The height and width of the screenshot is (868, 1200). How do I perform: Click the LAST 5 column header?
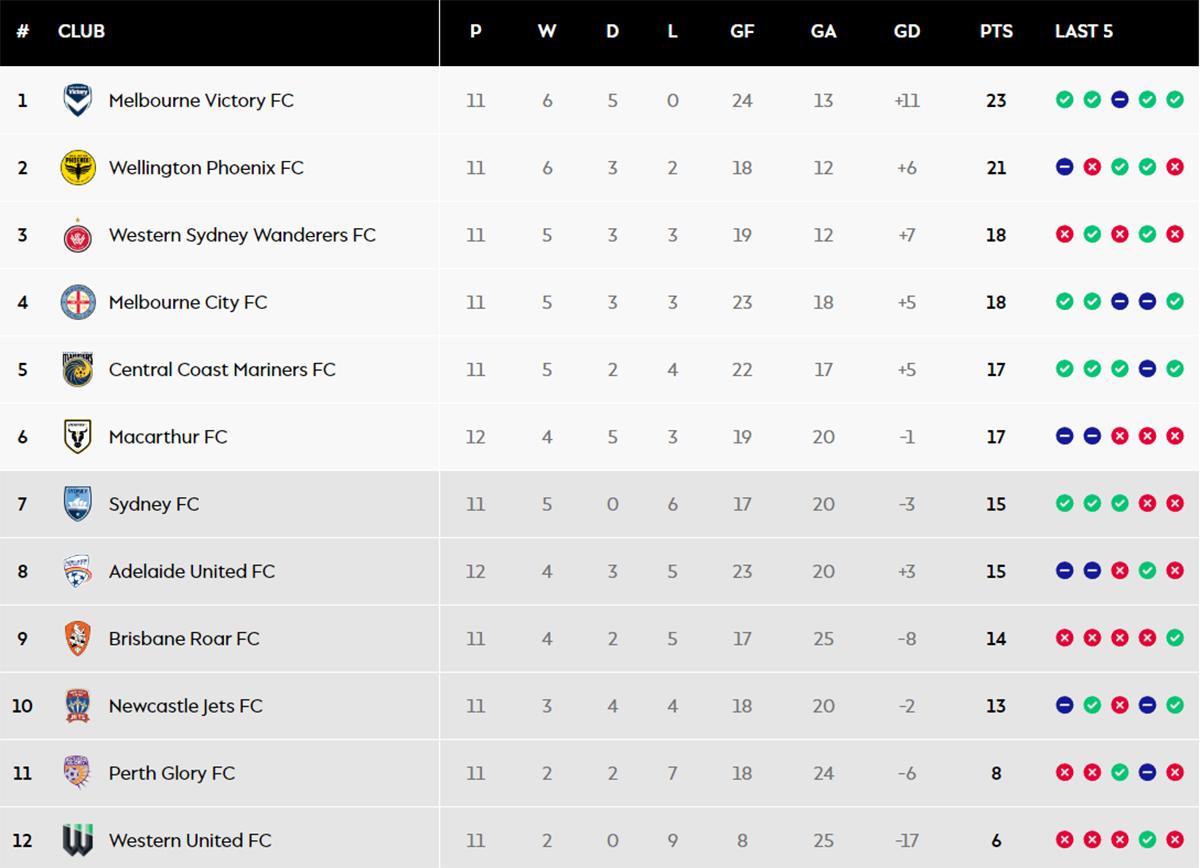pyautogui.click(x=1084, y=31)
